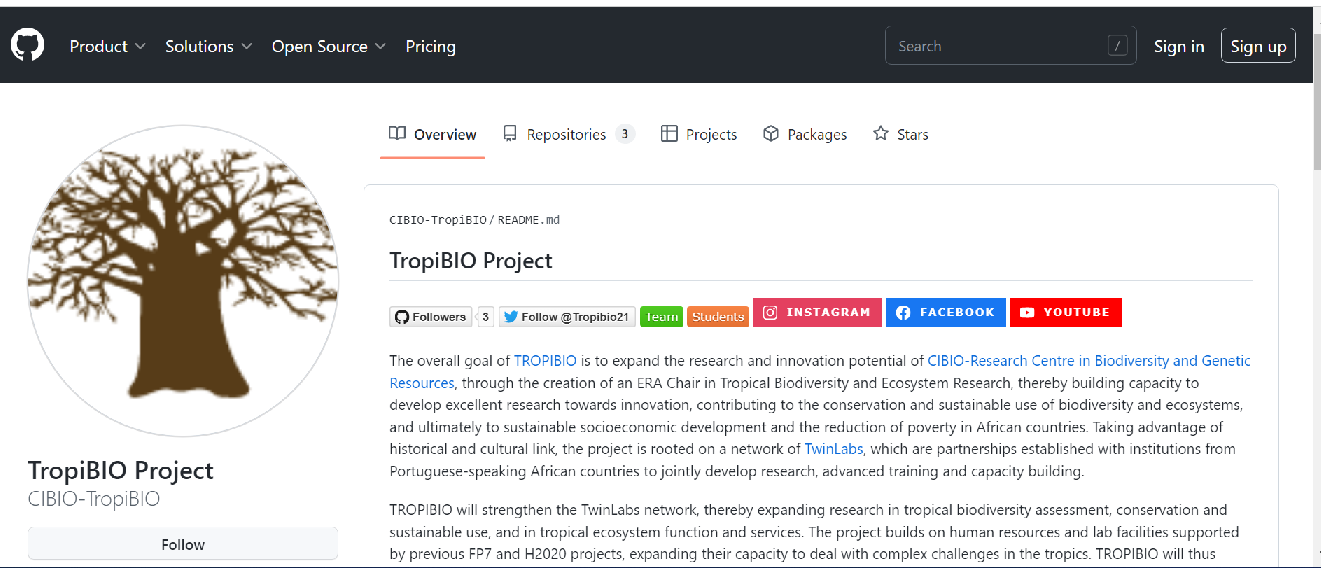Switch to the Projects tab
1321x568 pixels.
[699, 134]
